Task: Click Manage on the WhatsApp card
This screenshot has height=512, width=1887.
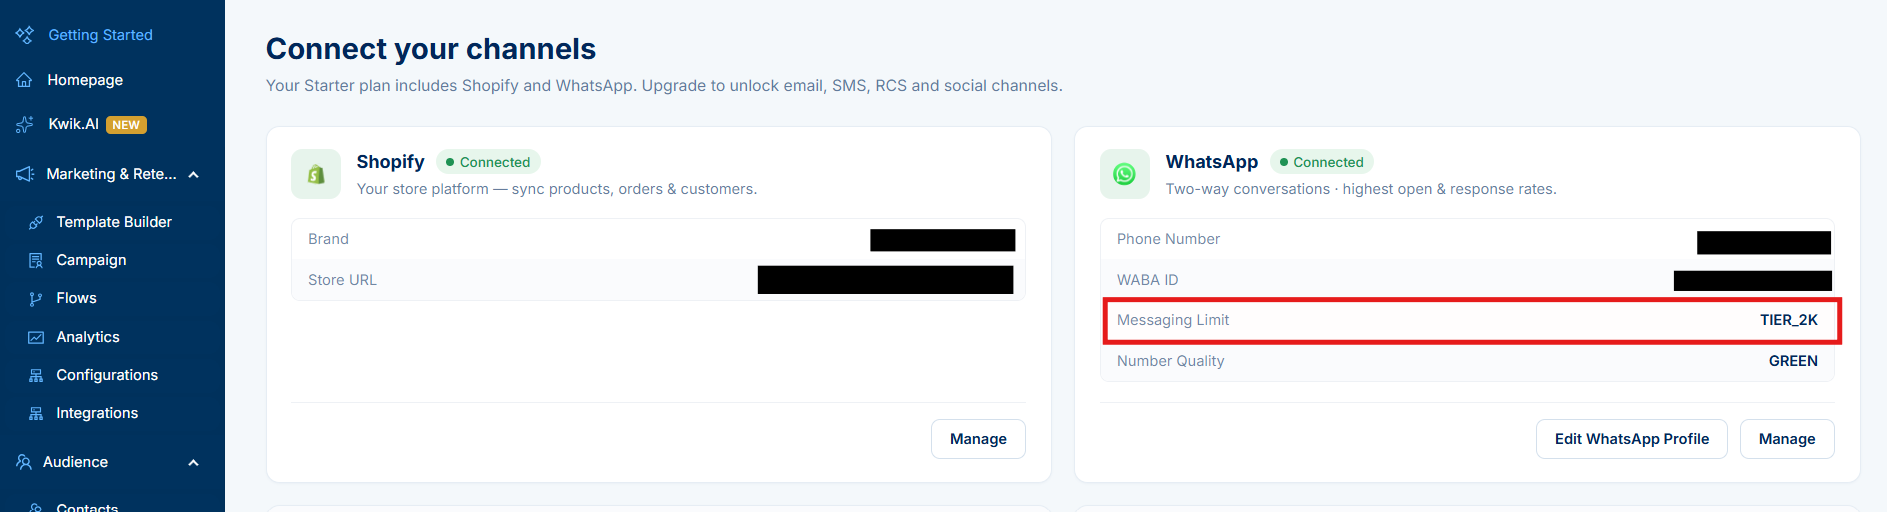Action: [x=1787, y=439]
